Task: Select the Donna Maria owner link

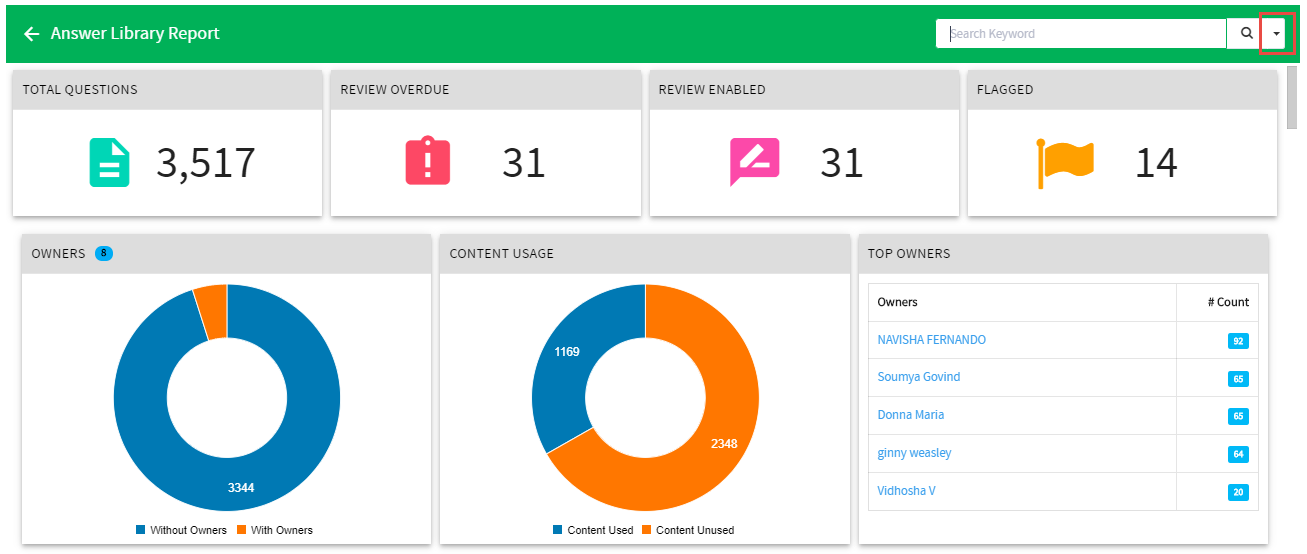Action: point(911,415)
